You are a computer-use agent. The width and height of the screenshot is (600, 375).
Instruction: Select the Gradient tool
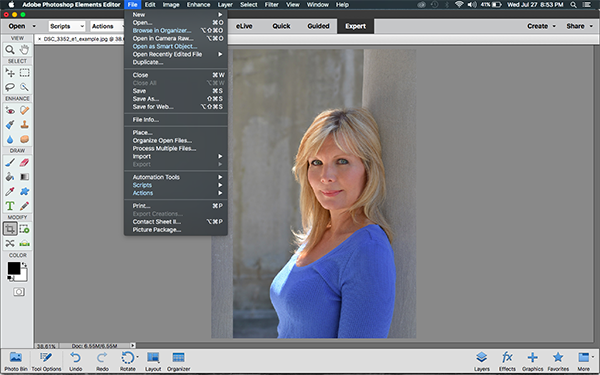point(24,177)
